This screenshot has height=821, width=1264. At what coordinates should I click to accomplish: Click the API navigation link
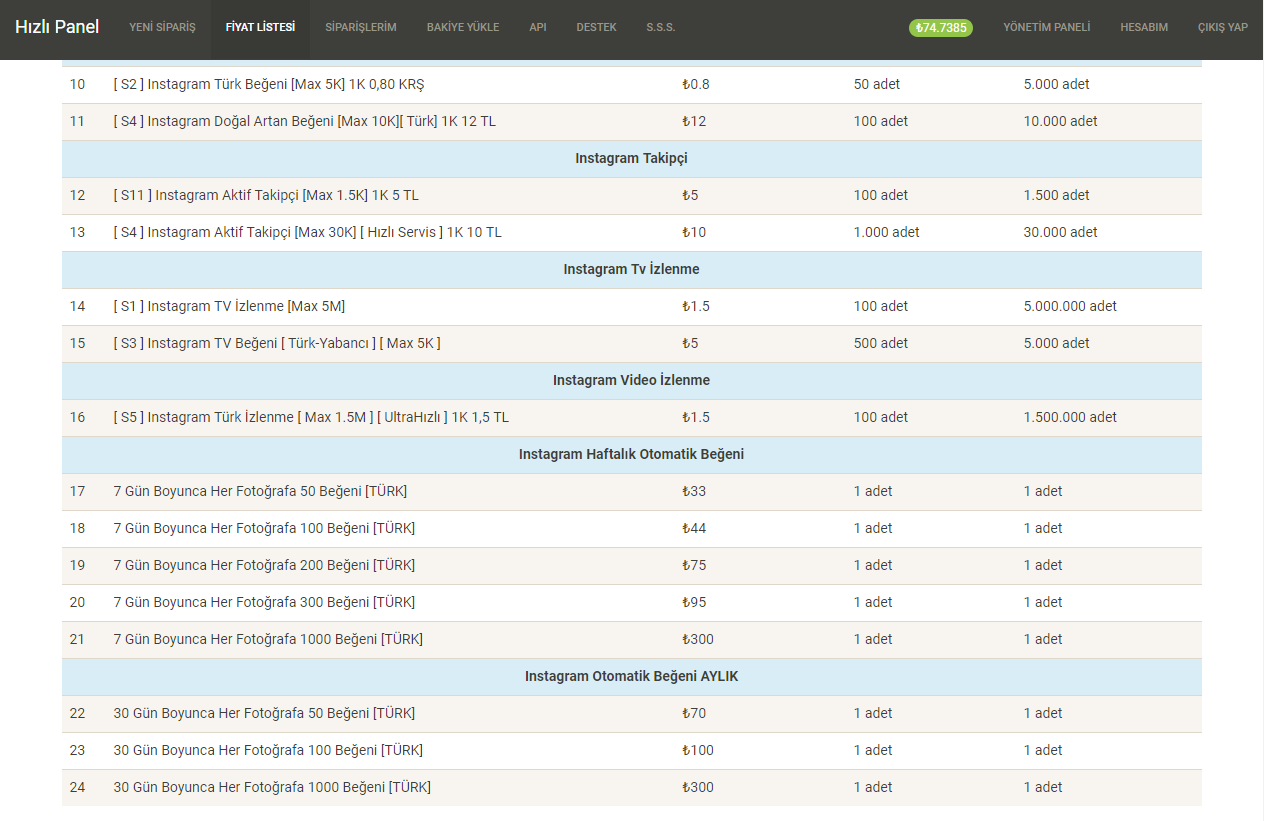point(538,28)
